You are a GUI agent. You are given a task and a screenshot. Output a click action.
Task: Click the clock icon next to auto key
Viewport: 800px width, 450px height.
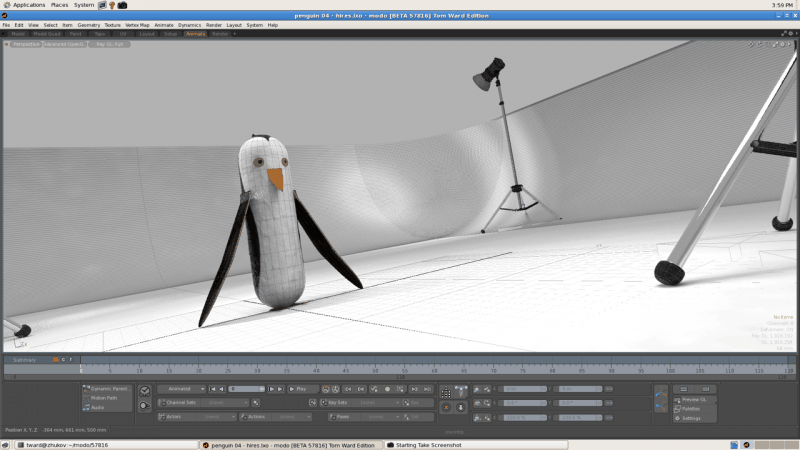[x=336, y=389]
